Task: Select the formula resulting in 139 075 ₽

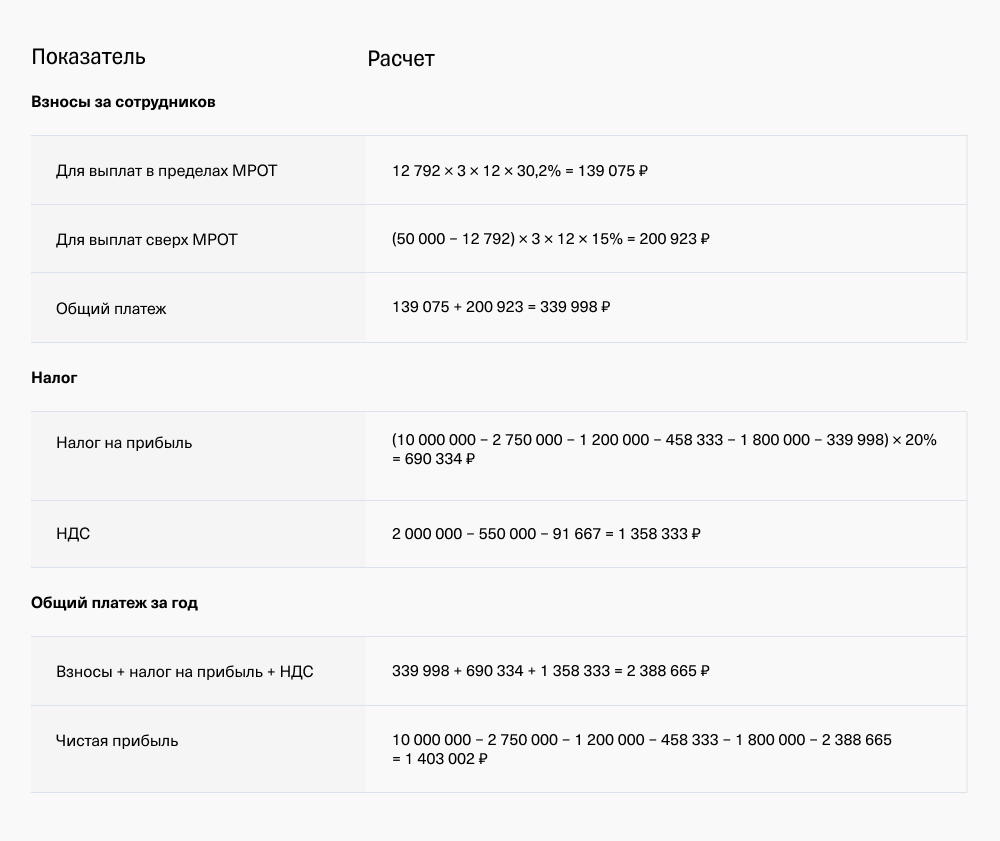Action: (x=520, y=171)
